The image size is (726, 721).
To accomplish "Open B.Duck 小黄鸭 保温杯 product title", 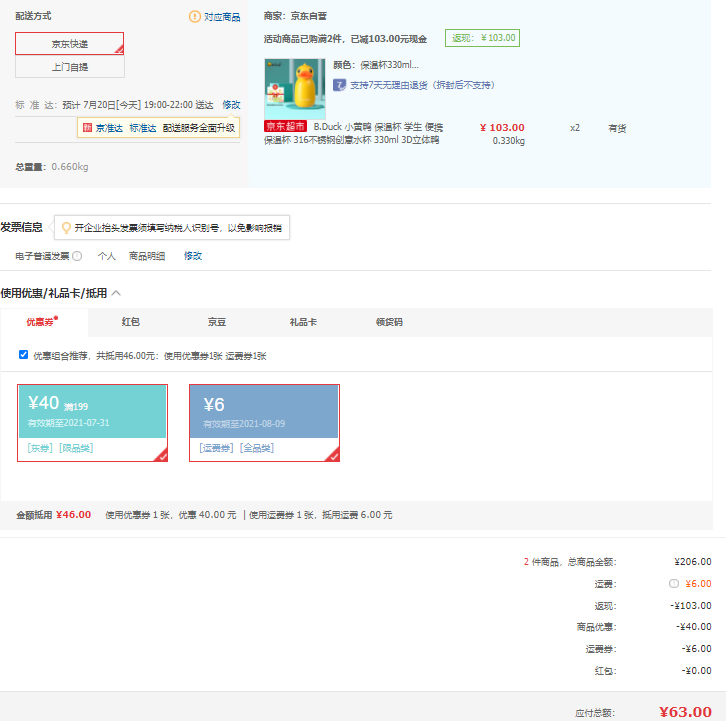I will point(353,133).
